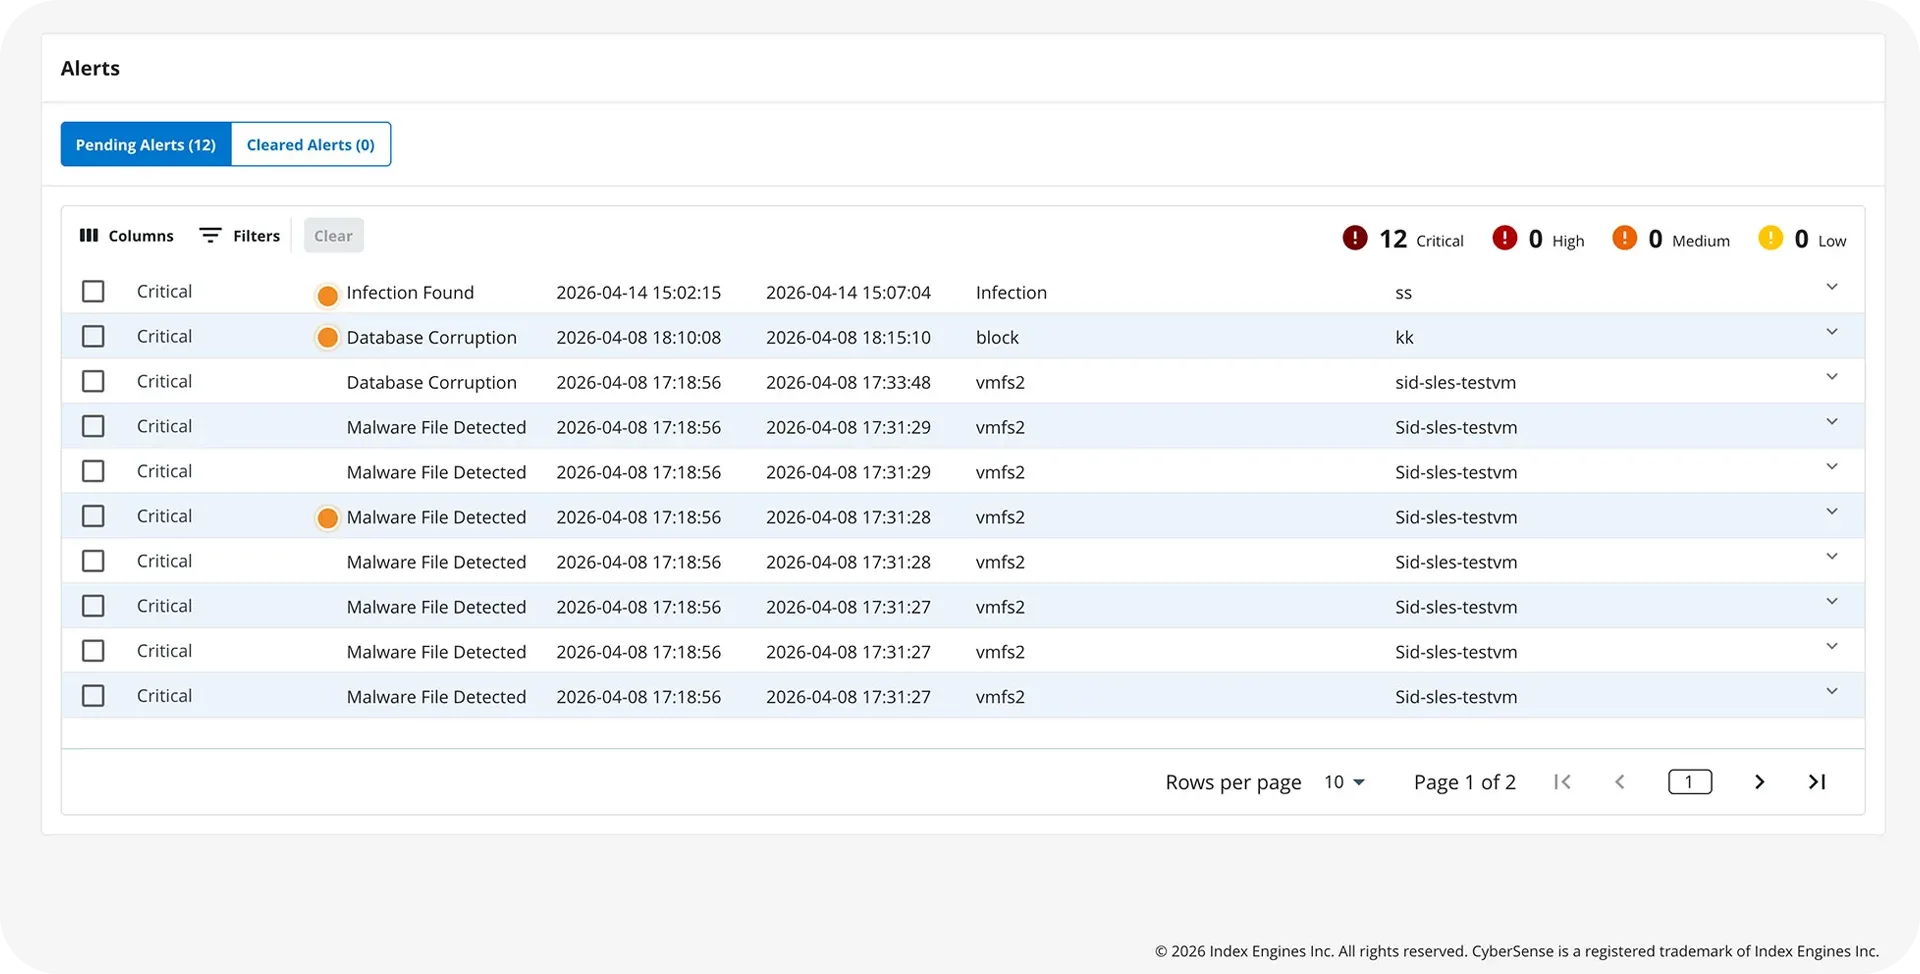Switch to Cleared Alerts tab
Screen dimensions: 1920x974
[x=311, y=144]
